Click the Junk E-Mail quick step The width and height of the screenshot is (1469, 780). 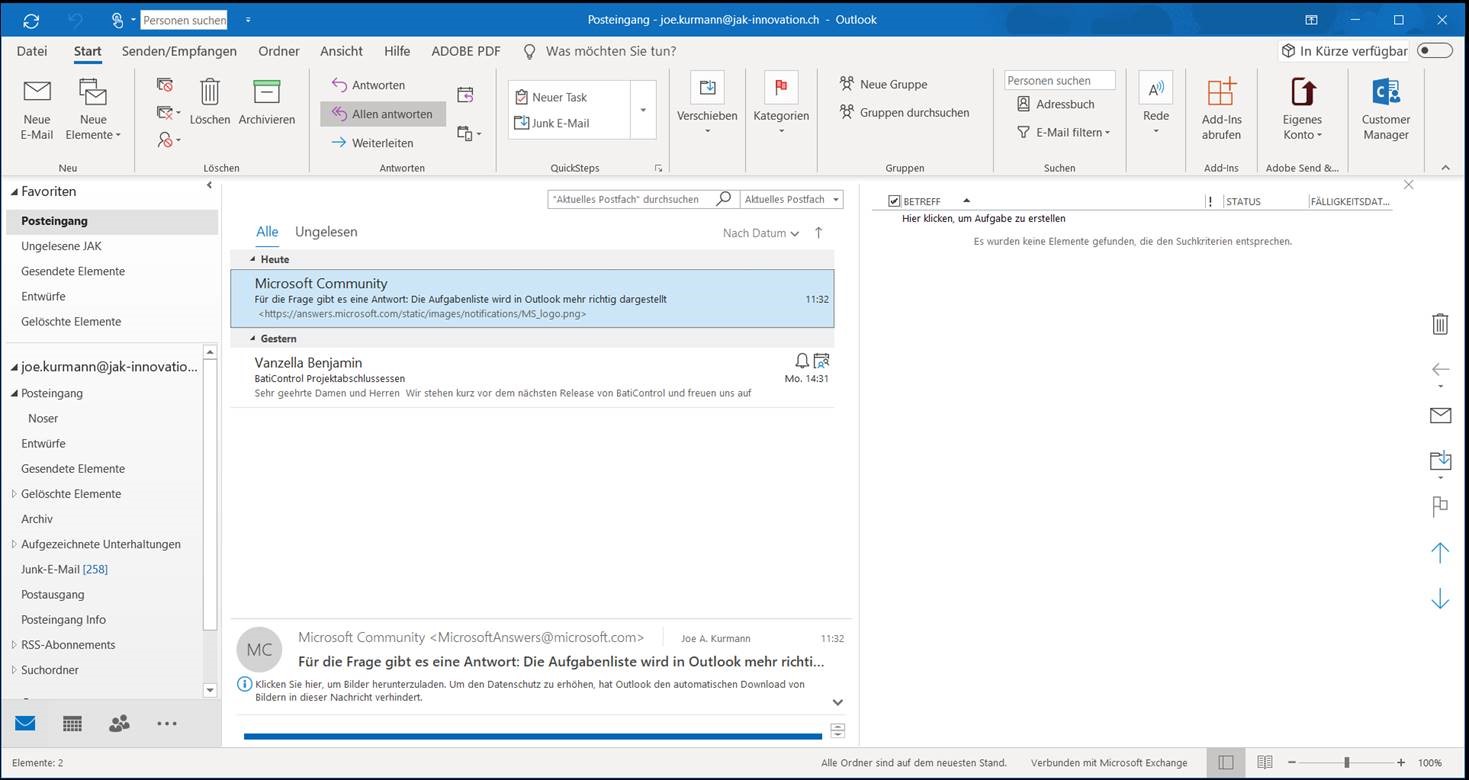click(560, 123)
